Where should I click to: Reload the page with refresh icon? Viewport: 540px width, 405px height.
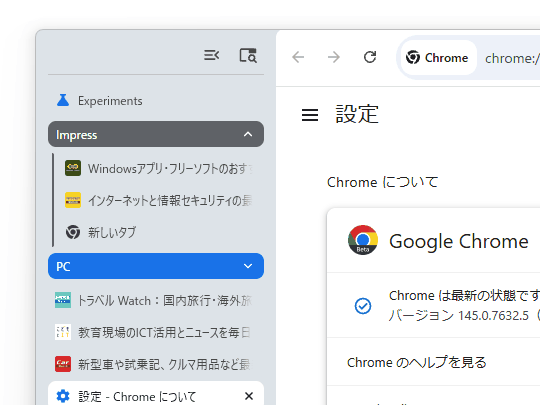pyautogui.click(x=370, y=57)
